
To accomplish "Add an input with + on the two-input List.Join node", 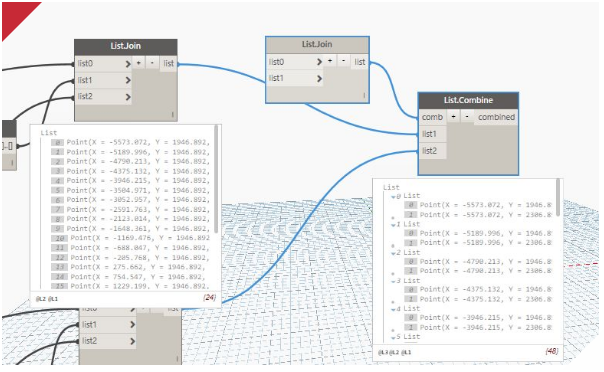I will pyautogui.click(x=330, y=61).
